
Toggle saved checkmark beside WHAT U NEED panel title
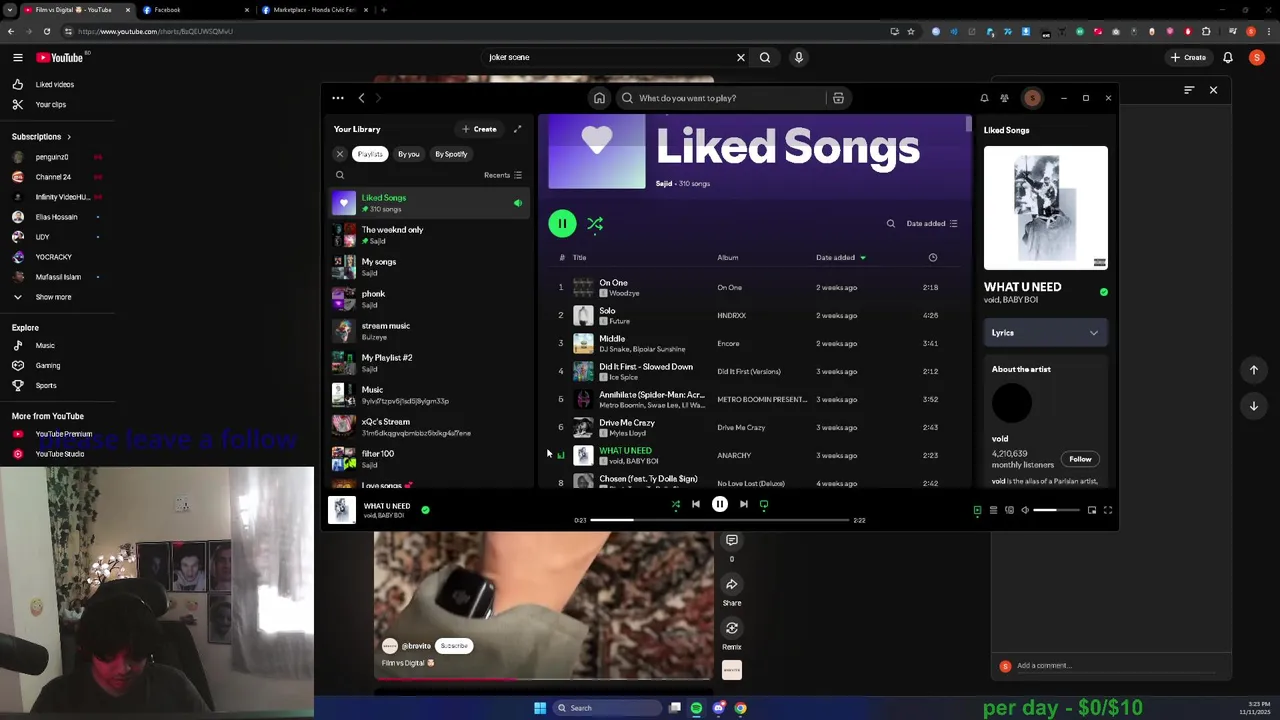[x=1104, y=292]
